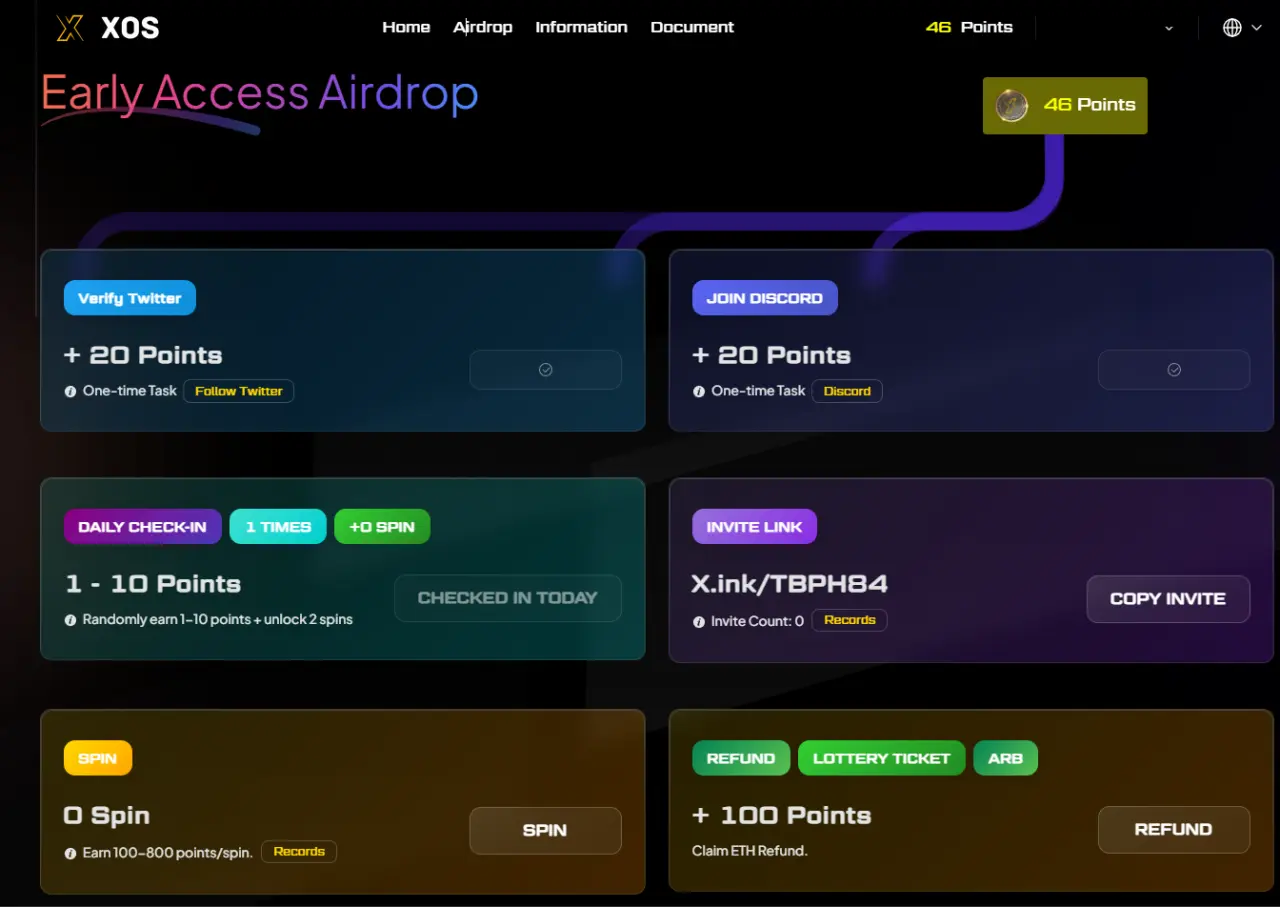The width and height of the screenshot is (1280, 907).
Task: Click the coin icon beside 46 Points
Action: (1012, 105)
